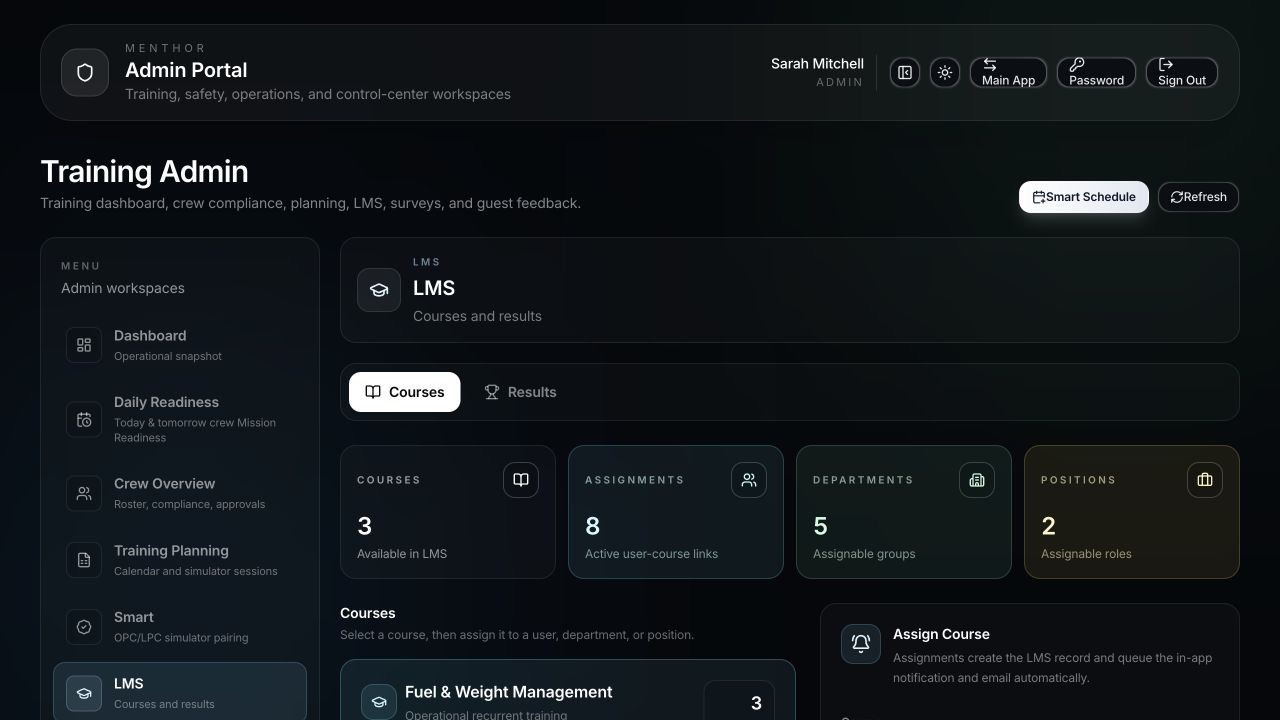The width and height of the screenshot is (1280, 720).
Task: Click the Crew Overview people icon
Action: [84, 493]
